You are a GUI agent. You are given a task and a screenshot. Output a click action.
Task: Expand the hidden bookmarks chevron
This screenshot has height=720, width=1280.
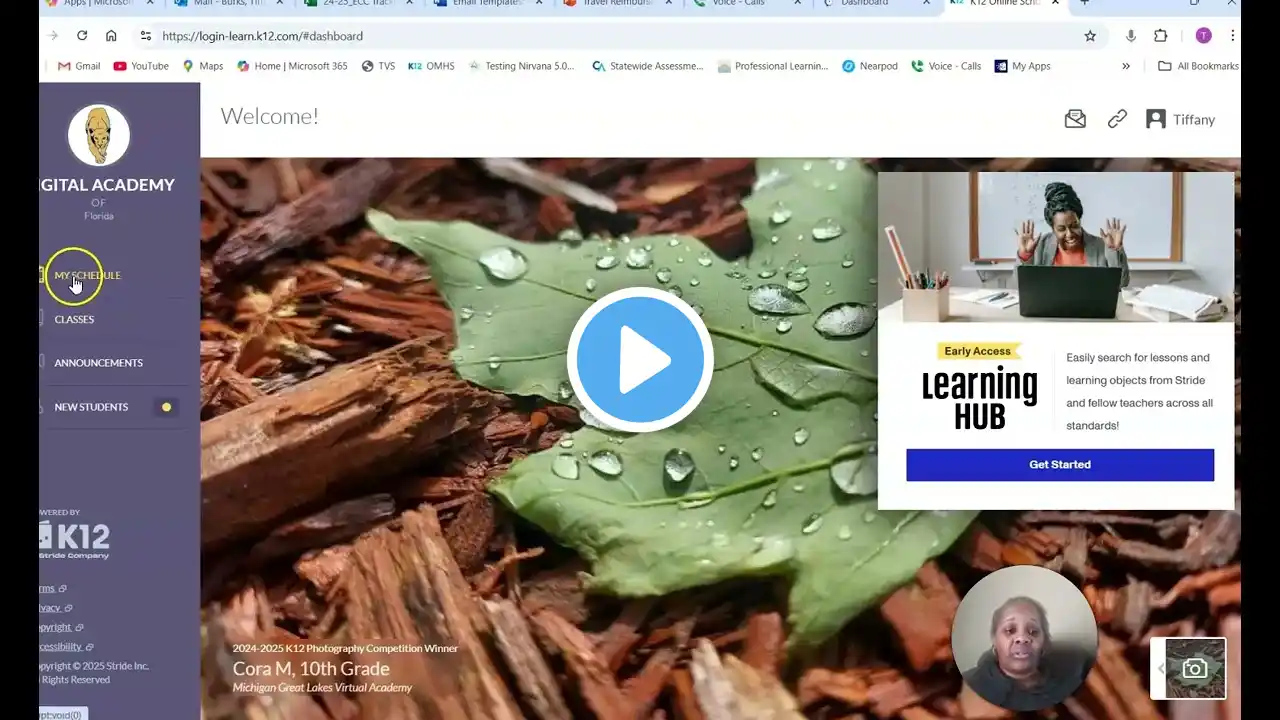click(1126, 66)
